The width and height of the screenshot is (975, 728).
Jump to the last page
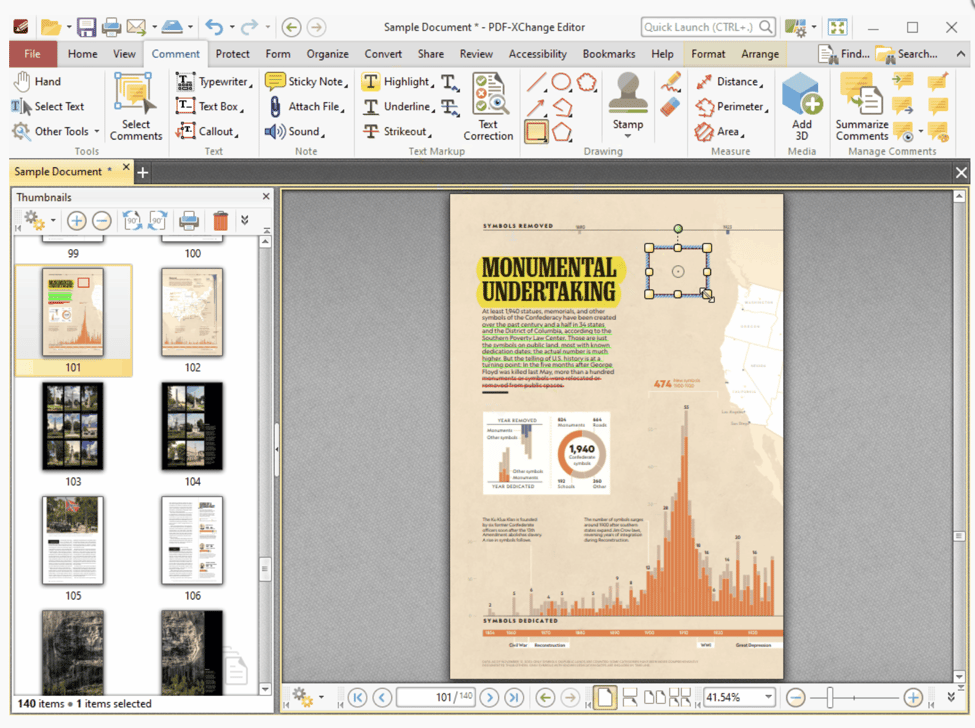[x=514, y=697]
